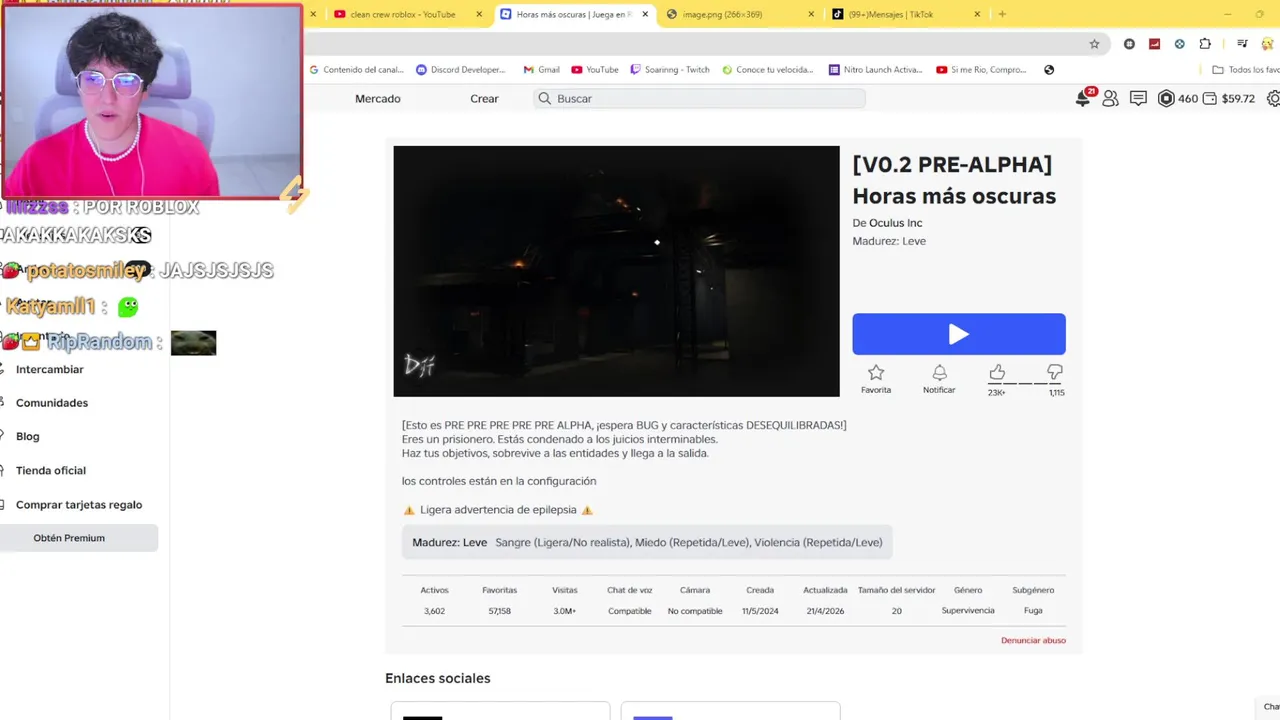
Task: Click the first round extension icon beside the star
Action: [1130, 44]
